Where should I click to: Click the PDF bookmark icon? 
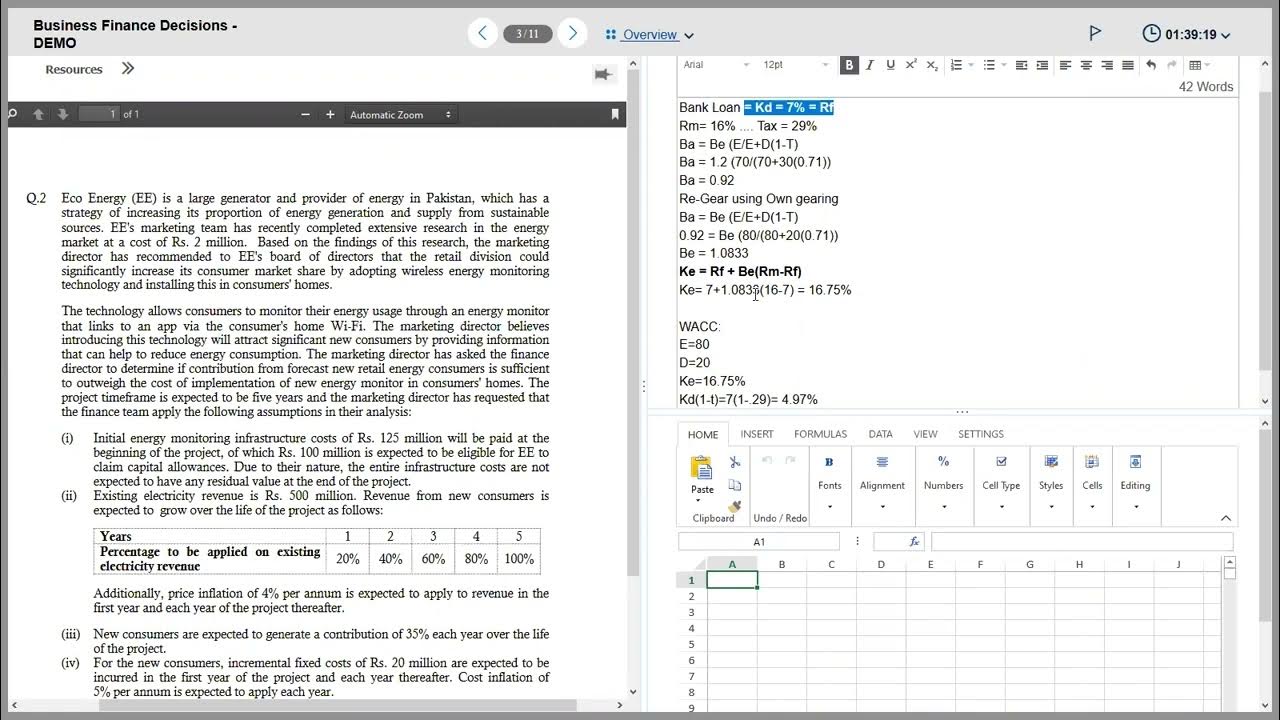click(615, 114)
